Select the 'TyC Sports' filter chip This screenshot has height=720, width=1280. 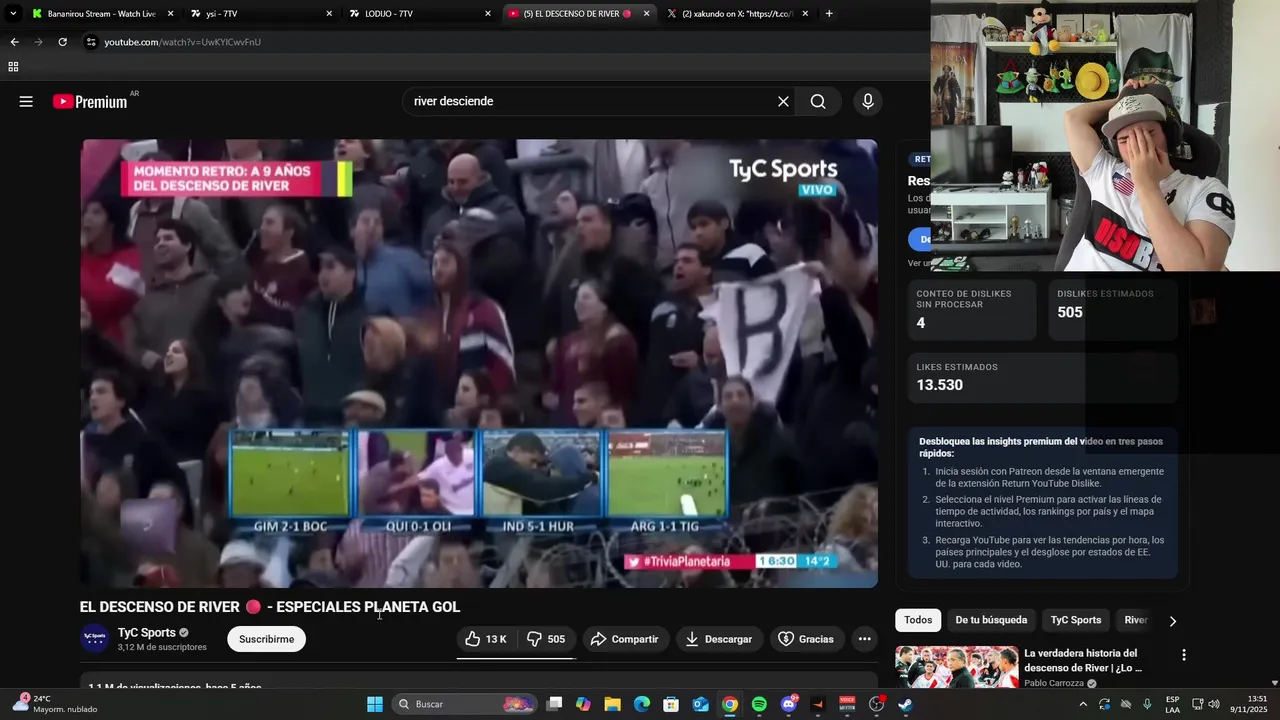(1076, 620)
